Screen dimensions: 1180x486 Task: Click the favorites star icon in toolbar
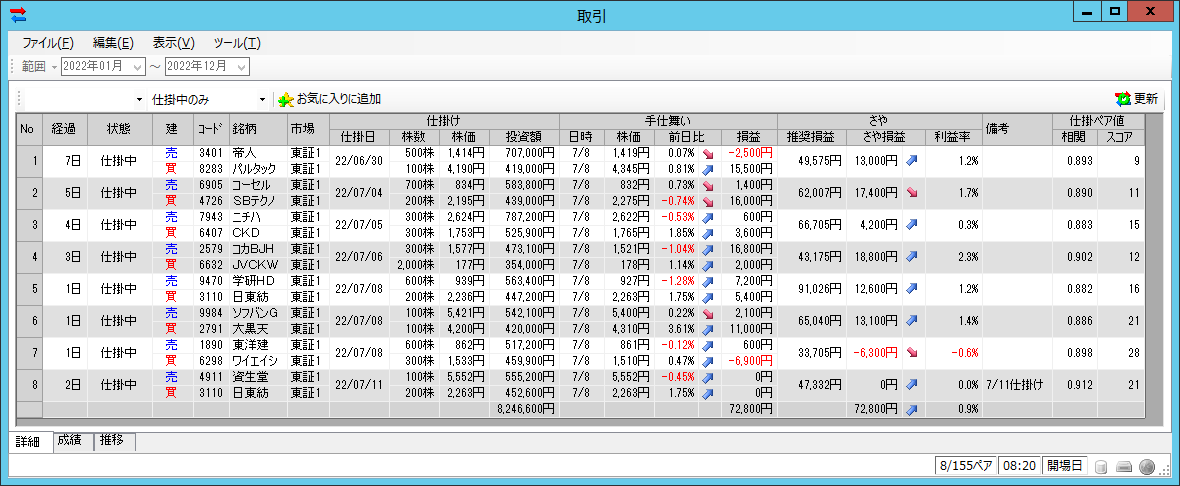[x=286, y=100]
